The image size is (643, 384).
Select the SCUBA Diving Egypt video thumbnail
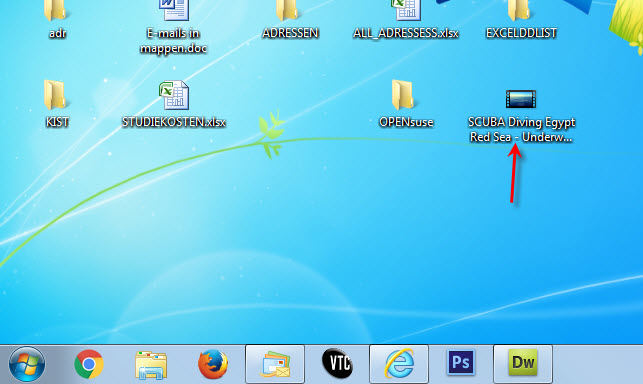[x=521, y=99]
